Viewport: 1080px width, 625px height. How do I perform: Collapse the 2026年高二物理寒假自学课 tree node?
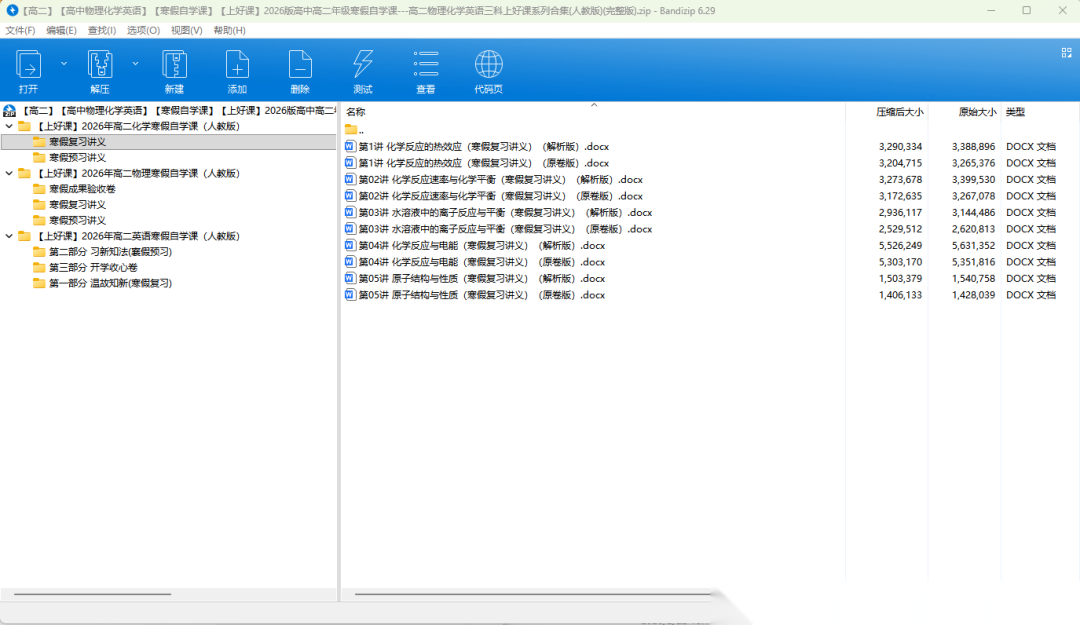[x=9, y=173]
